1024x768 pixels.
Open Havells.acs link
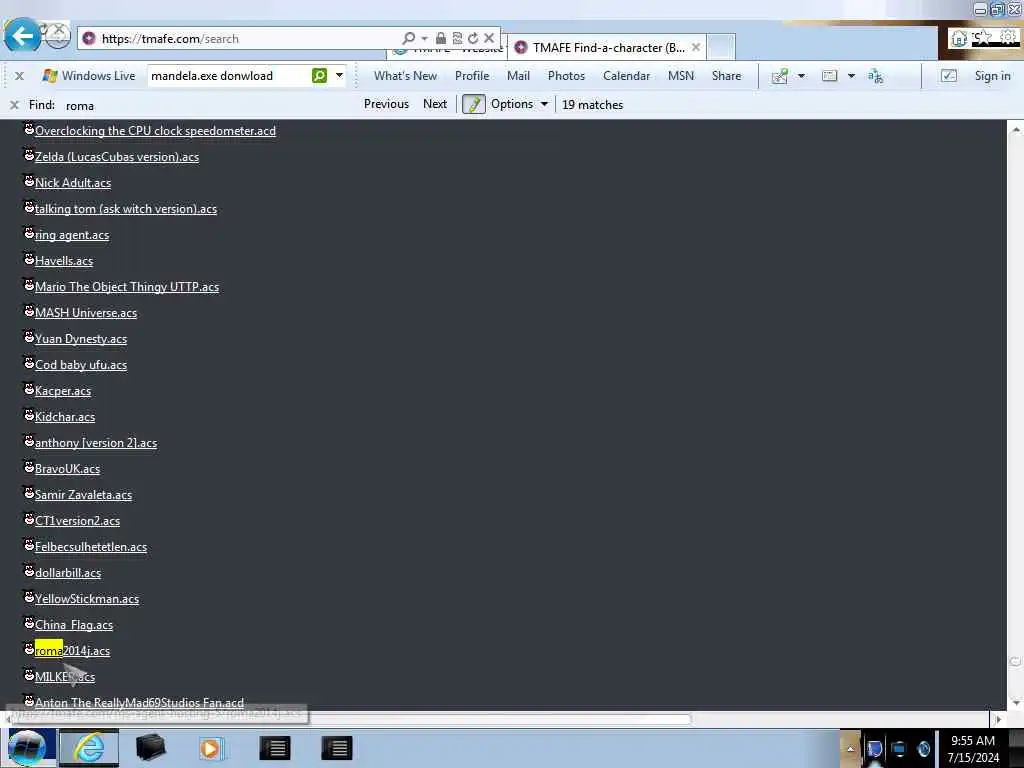(x=64, y=261)
